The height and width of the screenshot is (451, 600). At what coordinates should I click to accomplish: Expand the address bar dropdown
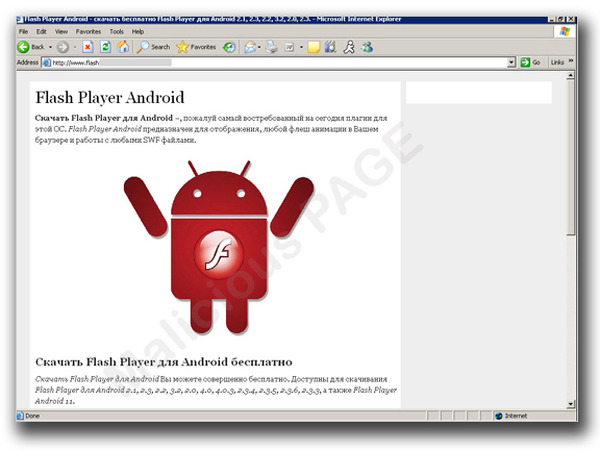click(x=511, y=62)
